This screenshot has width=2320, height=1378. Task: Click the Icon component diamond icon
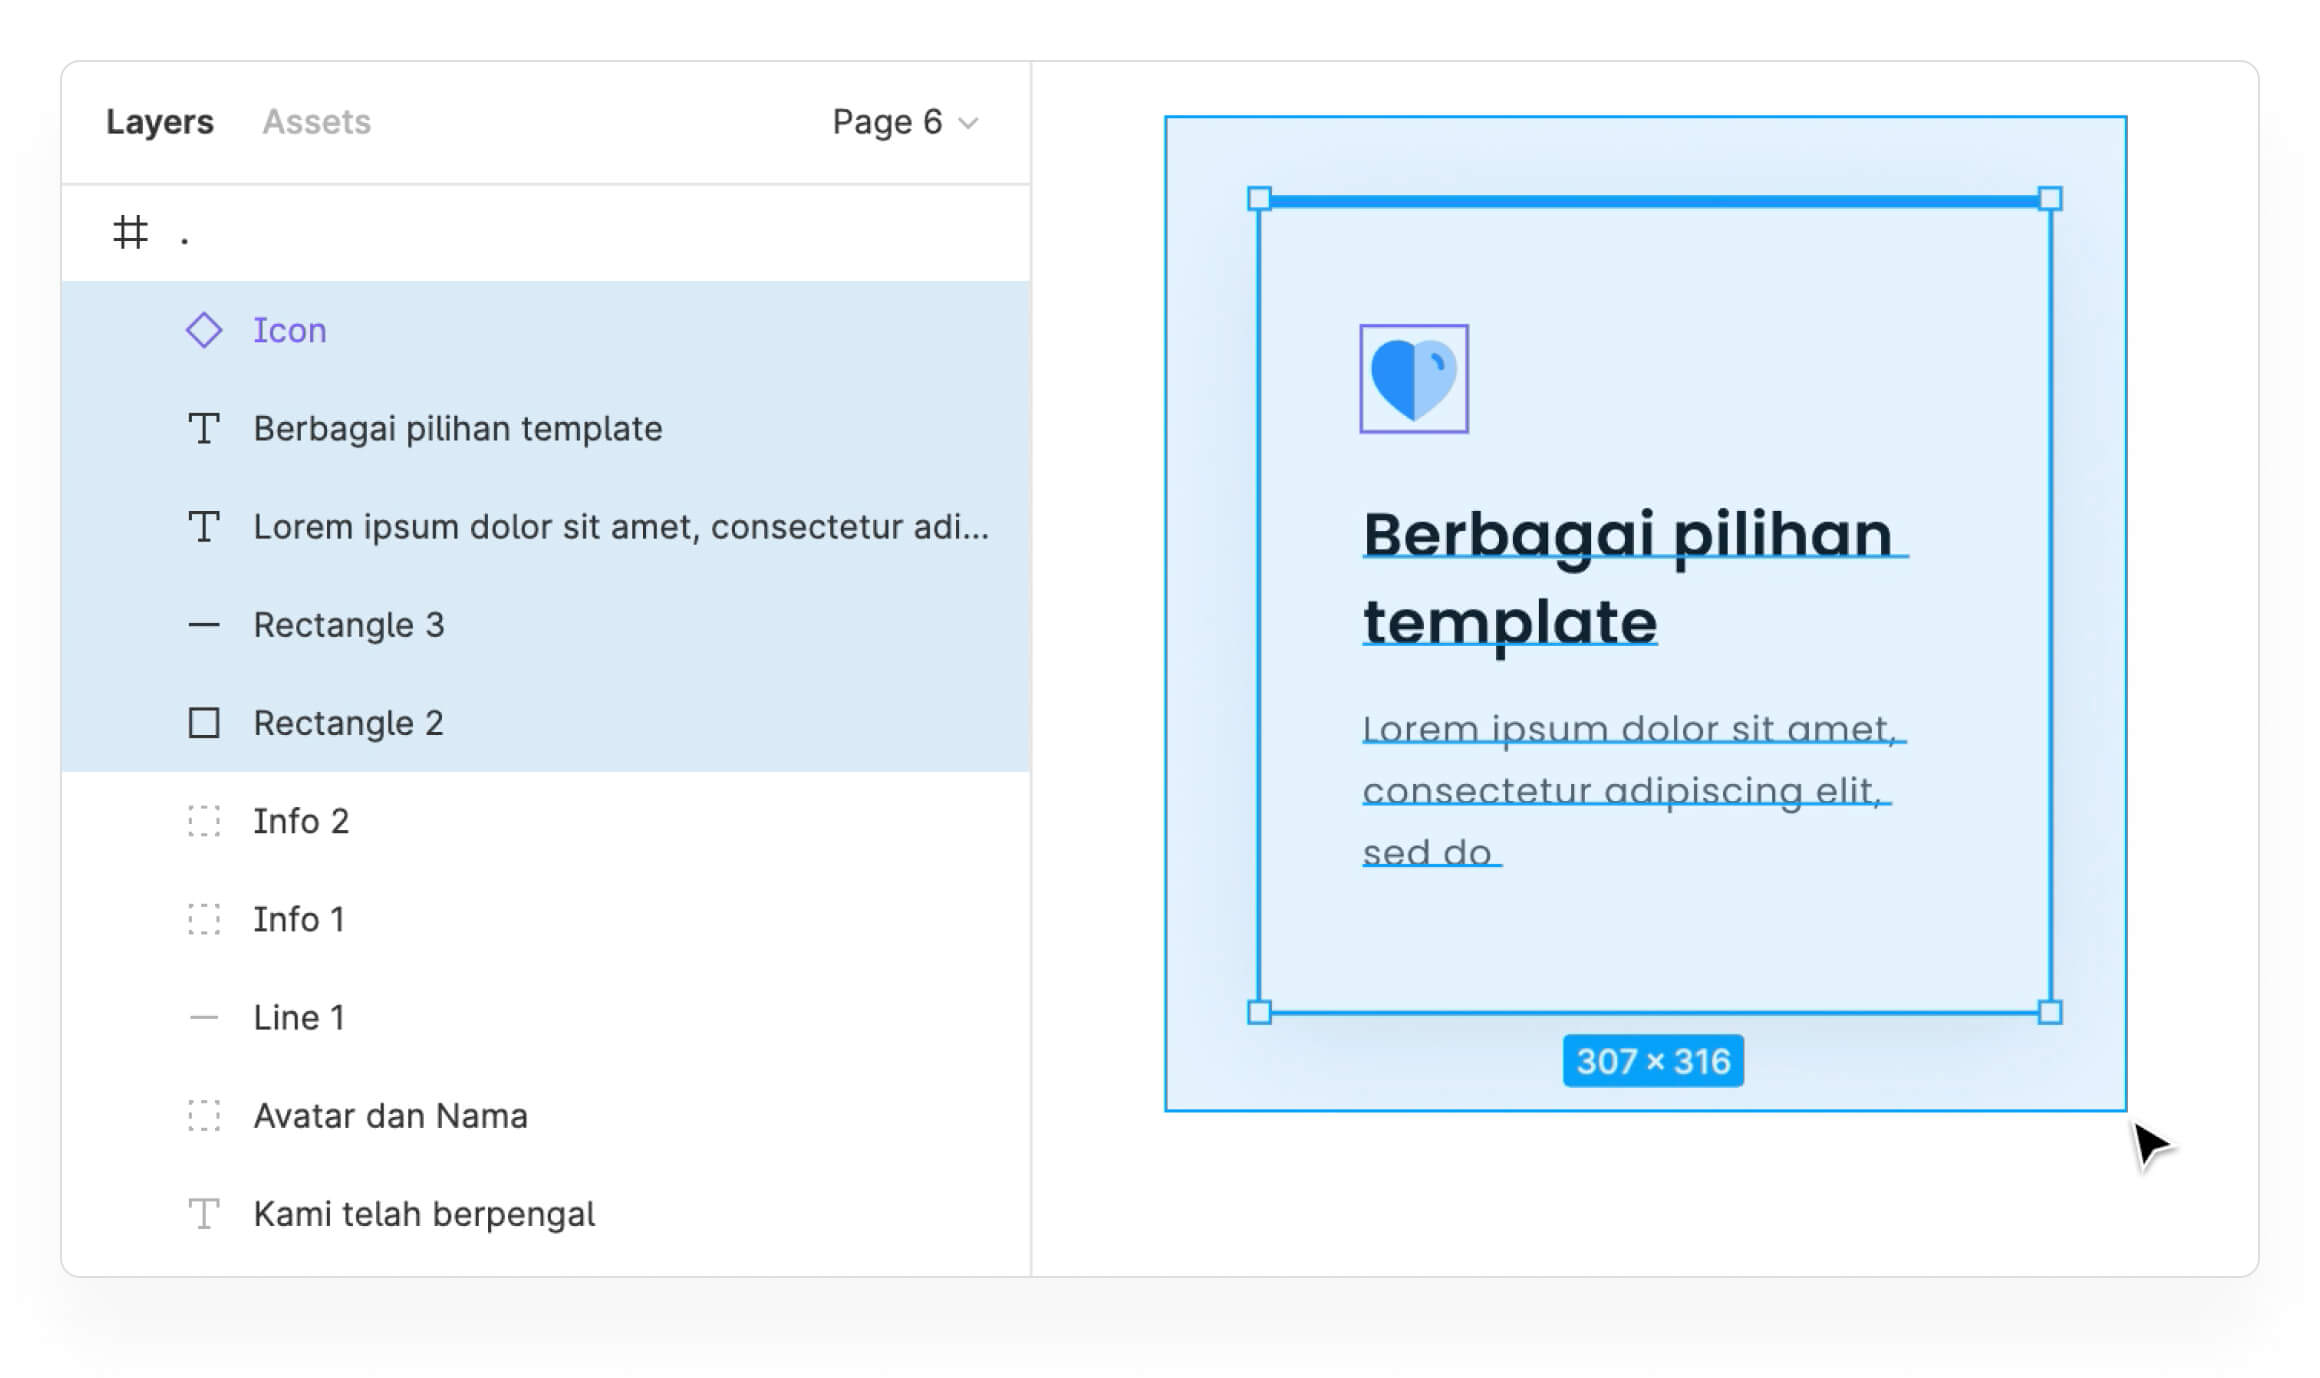click(204, 330)
